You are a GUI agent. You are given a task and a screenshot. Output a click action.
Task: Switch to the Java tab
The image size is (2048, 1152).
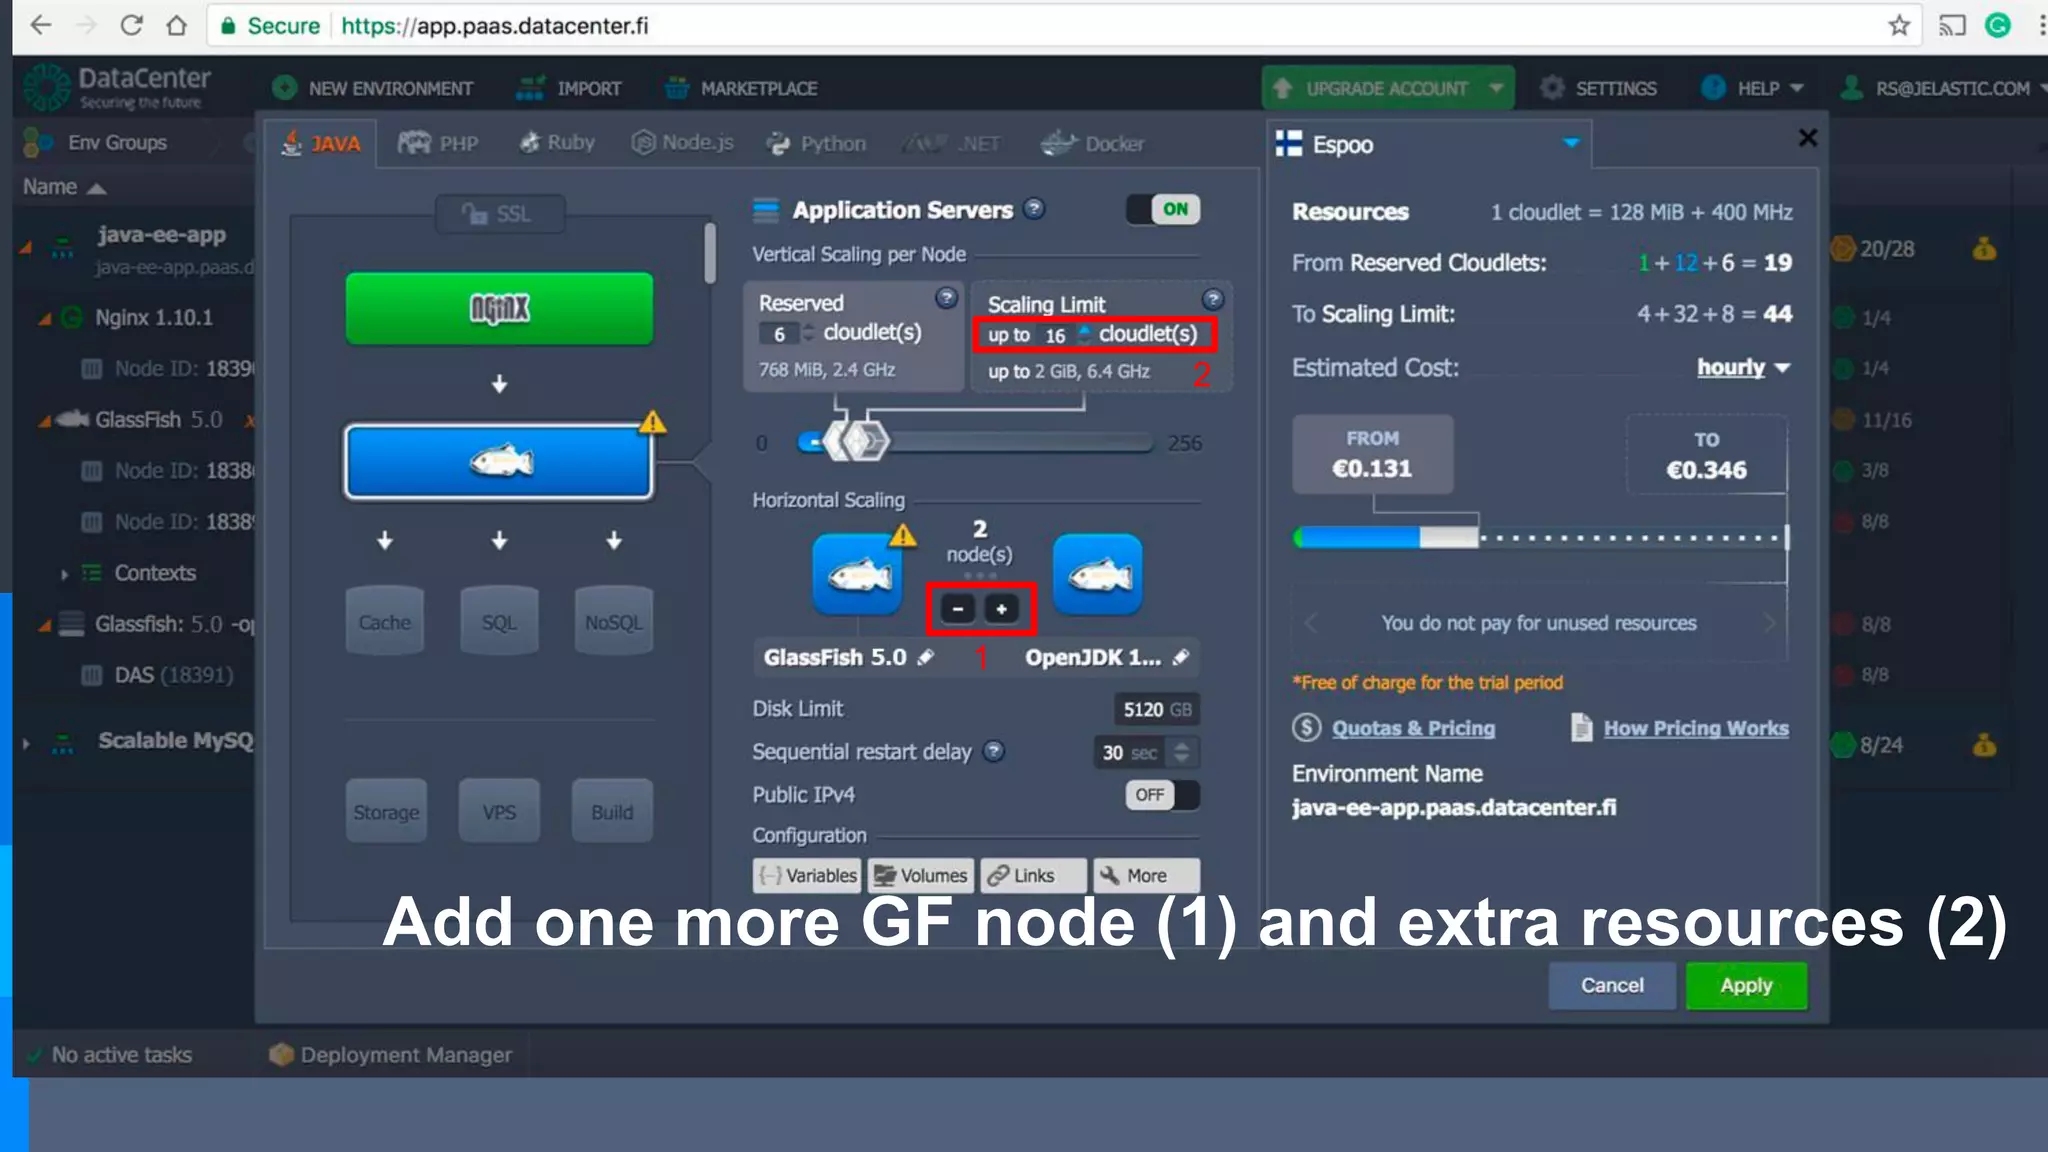[321, 144]
